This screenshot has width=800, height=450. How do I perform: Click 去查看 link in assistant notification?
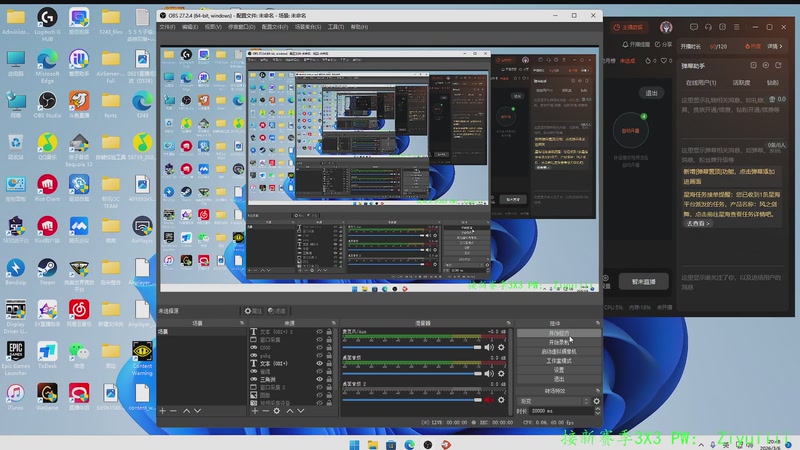(x=697, y=223)
